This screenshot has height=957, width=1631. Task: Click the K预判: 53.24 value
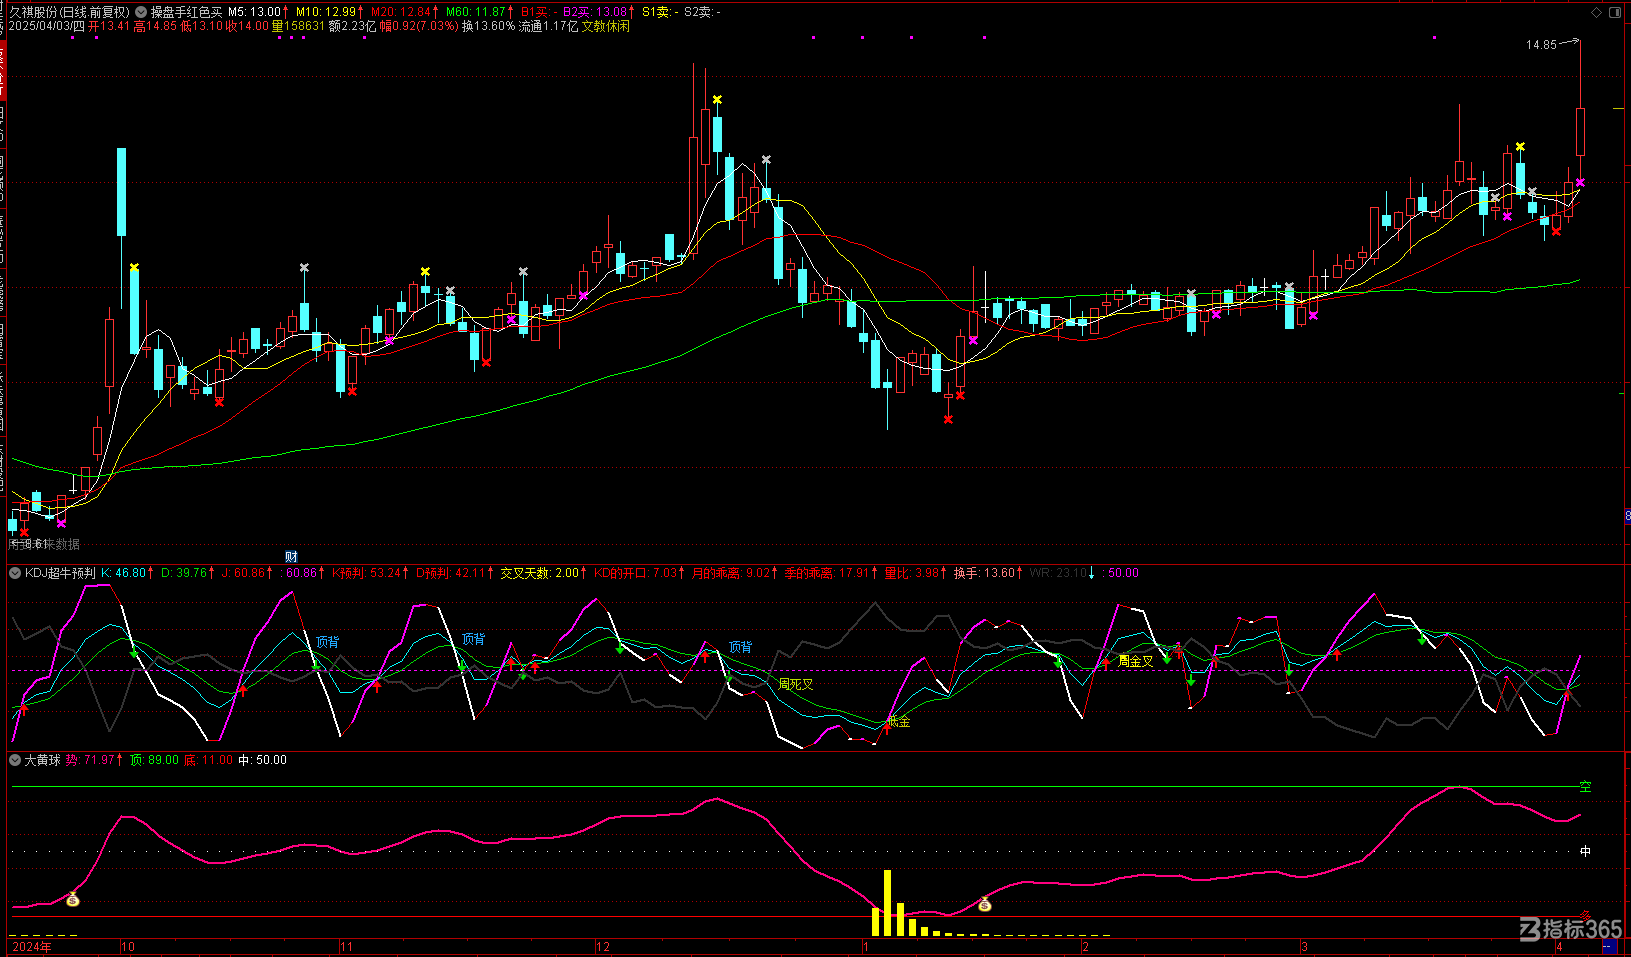pyautogui.click(x=366, y=573)
